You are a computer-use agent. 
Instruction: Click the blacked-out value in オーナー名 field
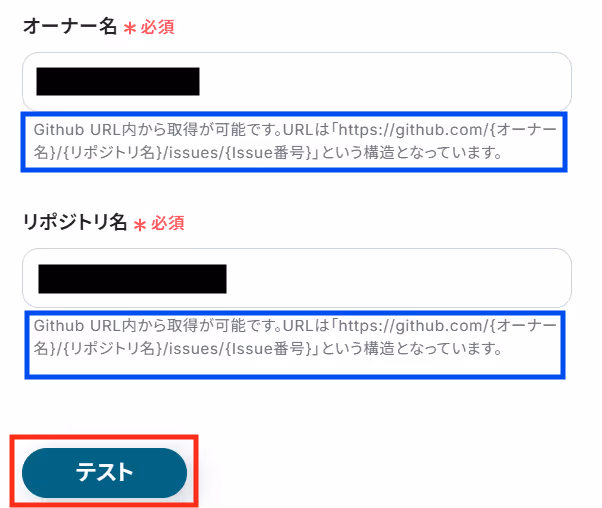(118, 81)
